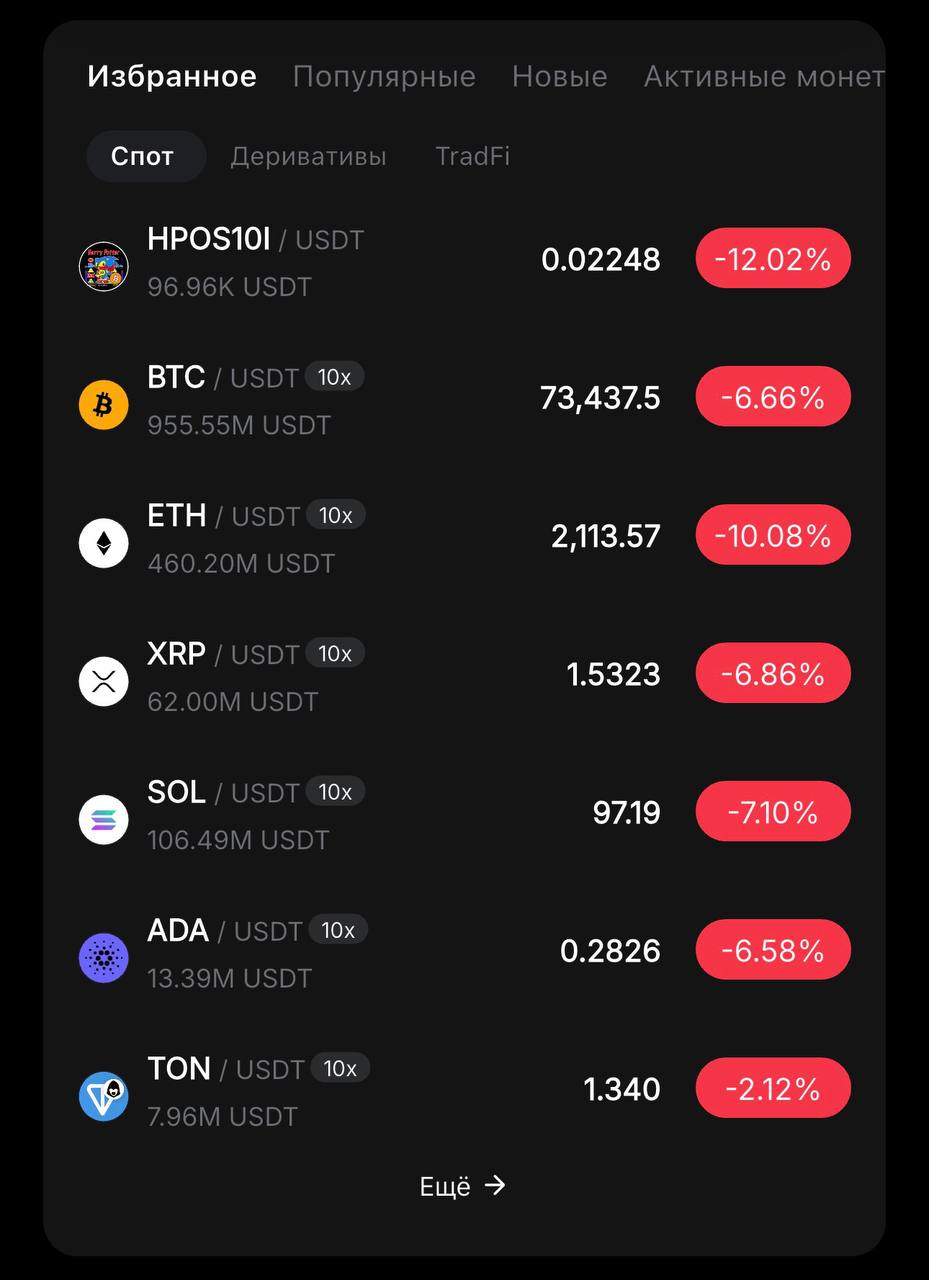Click the Ethereum diamond logo icon

click(104, 543)
